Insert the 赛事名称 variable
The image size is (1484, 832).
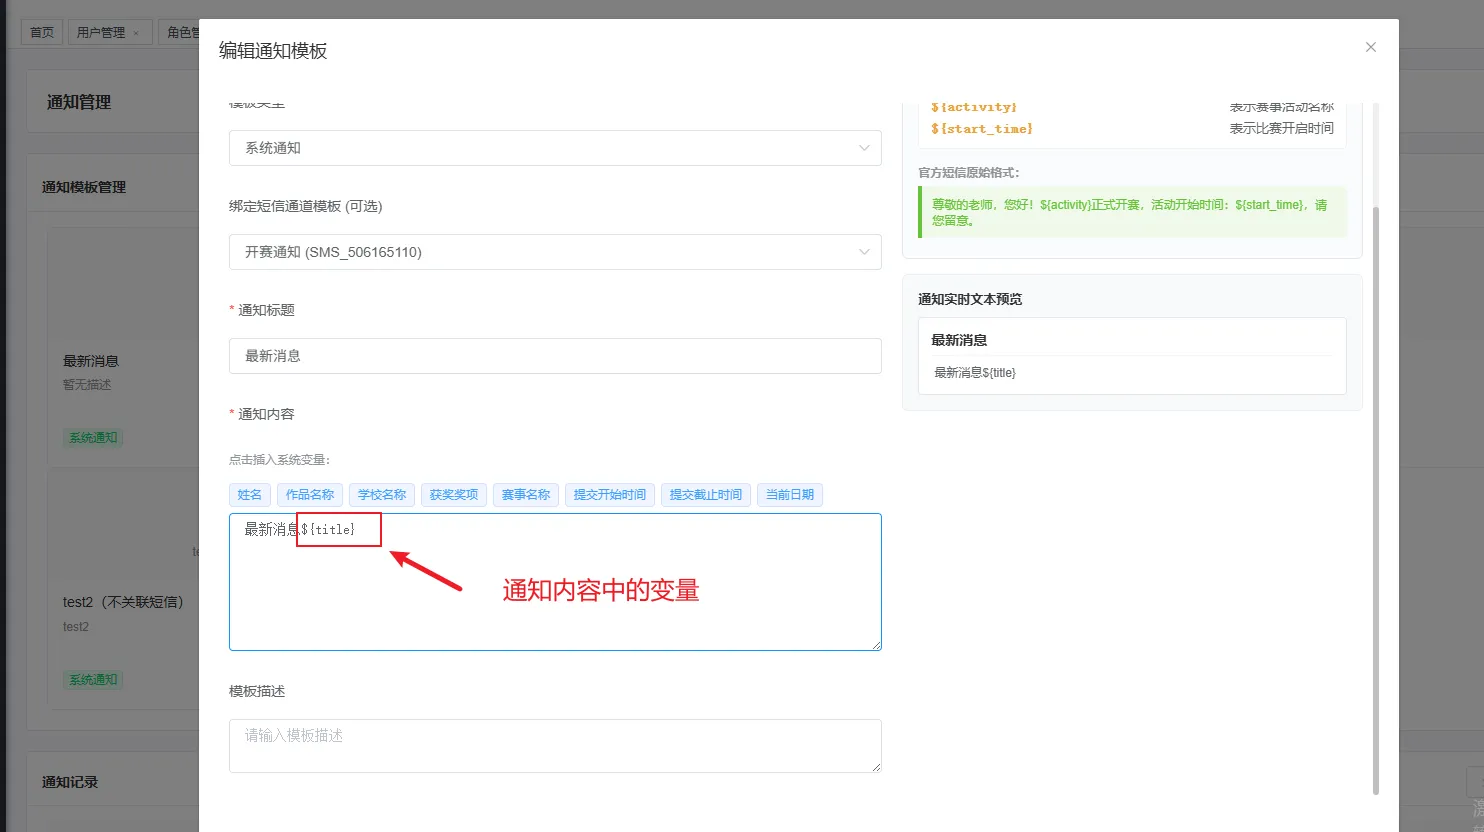tap(526, 495)
